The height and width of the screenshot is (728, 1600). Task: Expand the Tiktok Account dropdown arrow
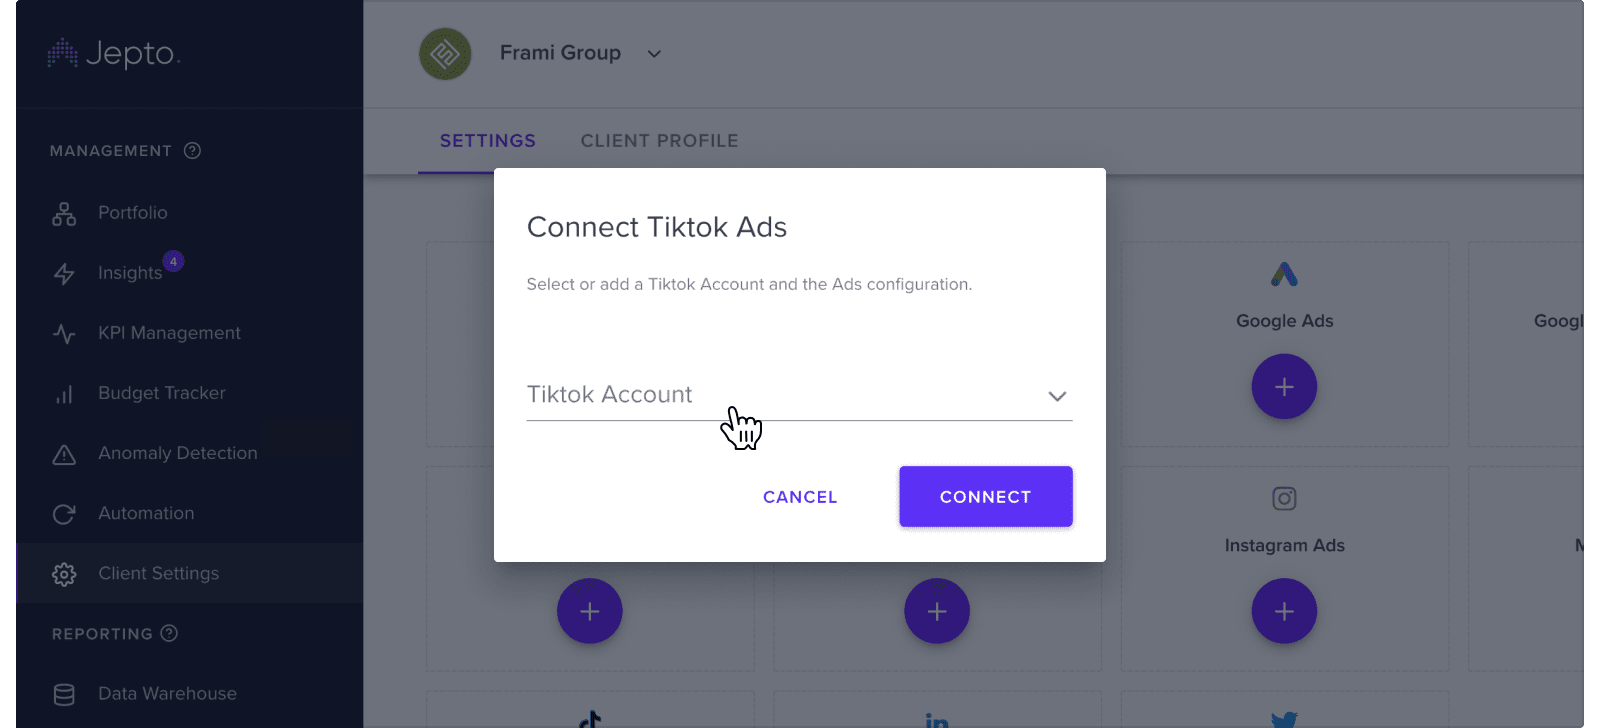(1057, 396)
